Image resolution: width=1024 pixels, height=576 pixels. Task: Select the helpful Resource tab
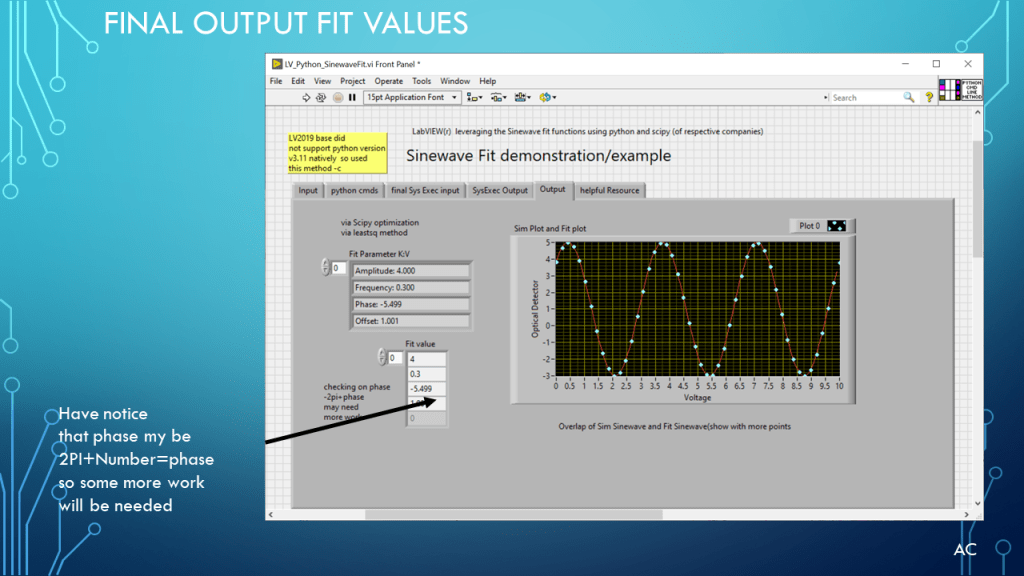609,190
